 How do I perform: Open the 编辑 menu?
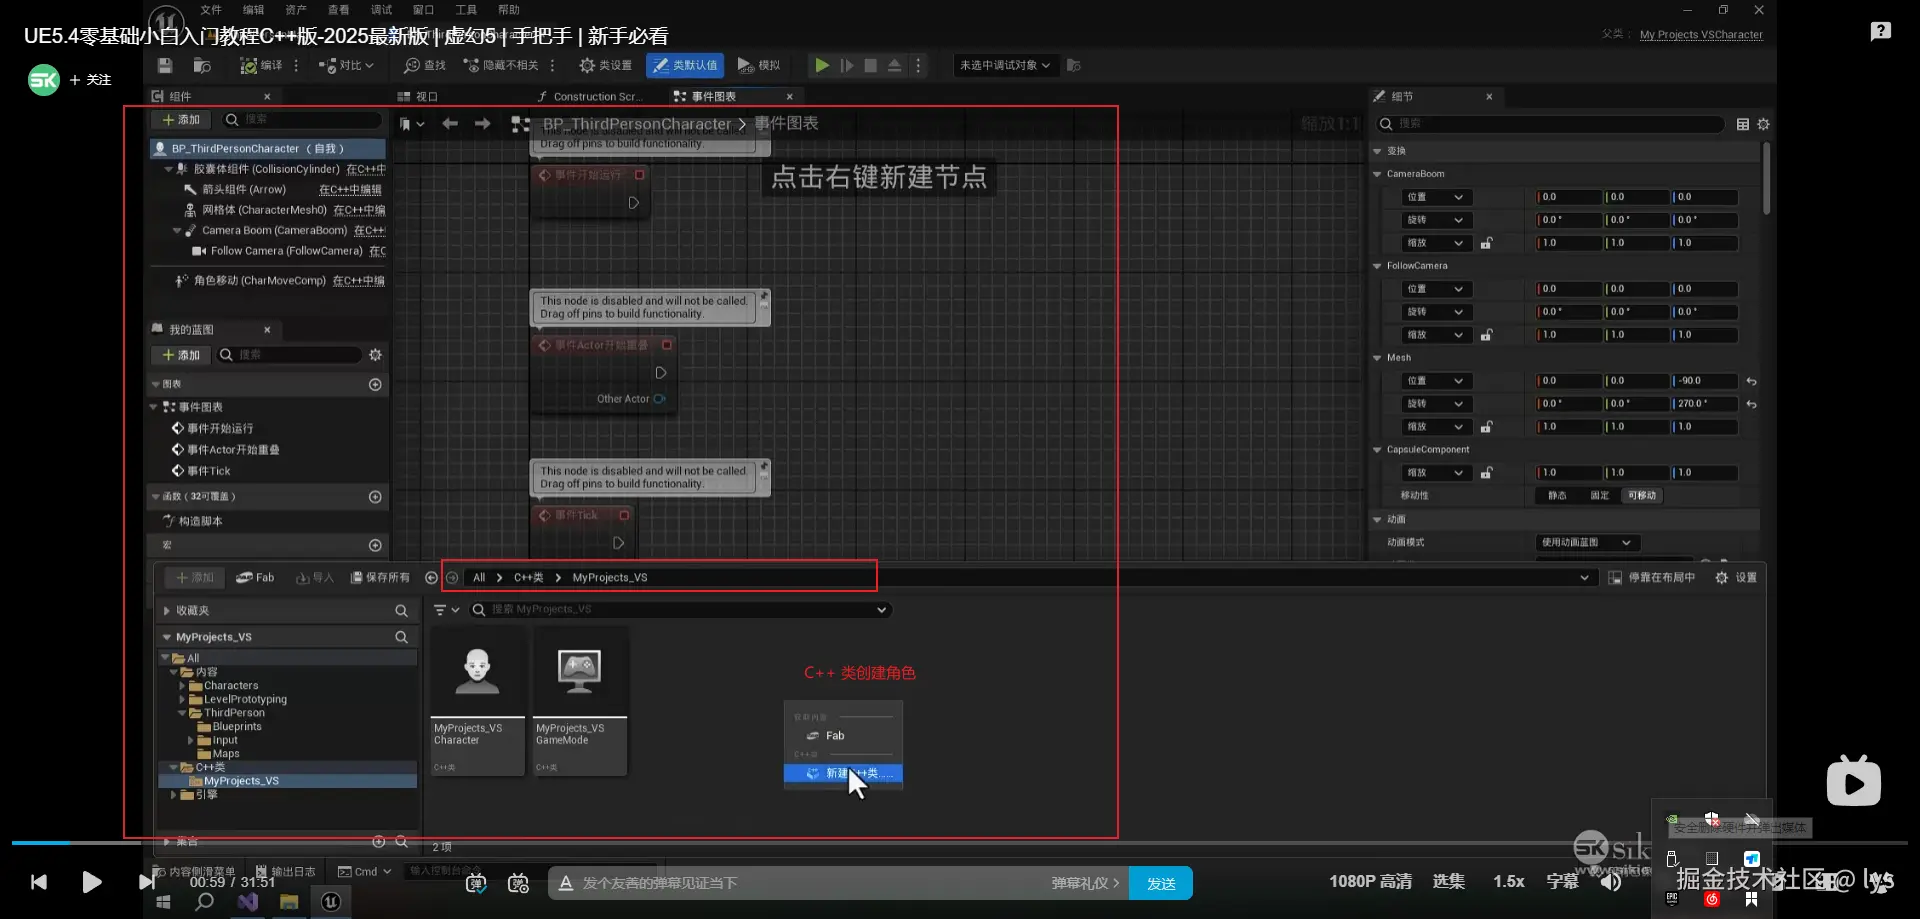pos(254,10)
